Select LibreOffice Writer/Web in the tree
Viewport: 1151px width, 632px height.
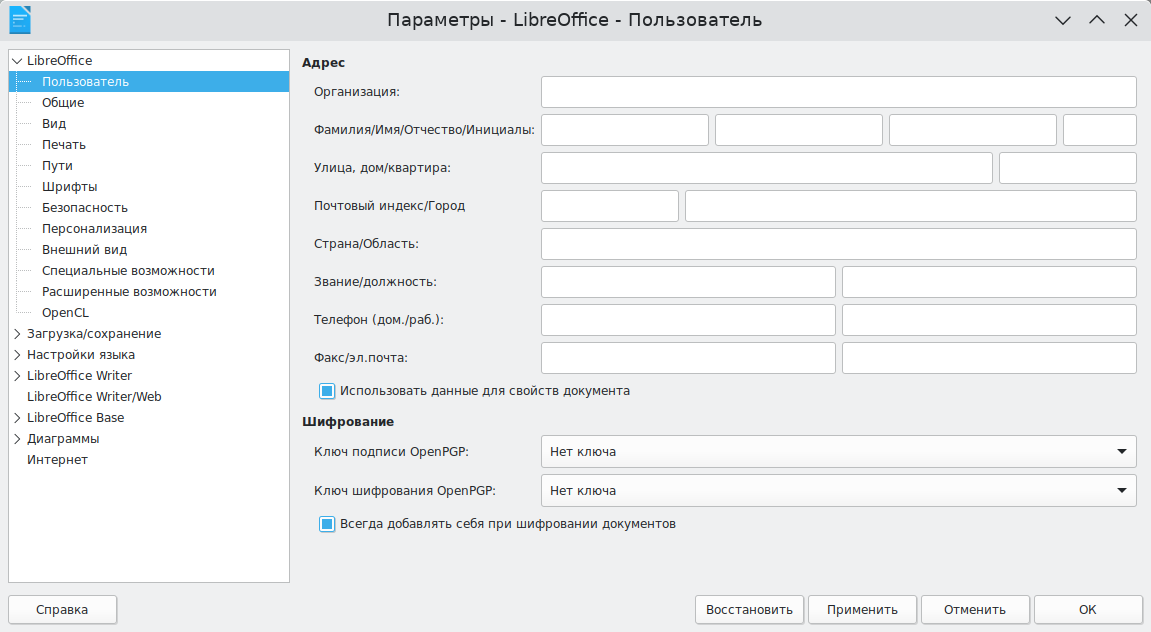click(94, 397)
